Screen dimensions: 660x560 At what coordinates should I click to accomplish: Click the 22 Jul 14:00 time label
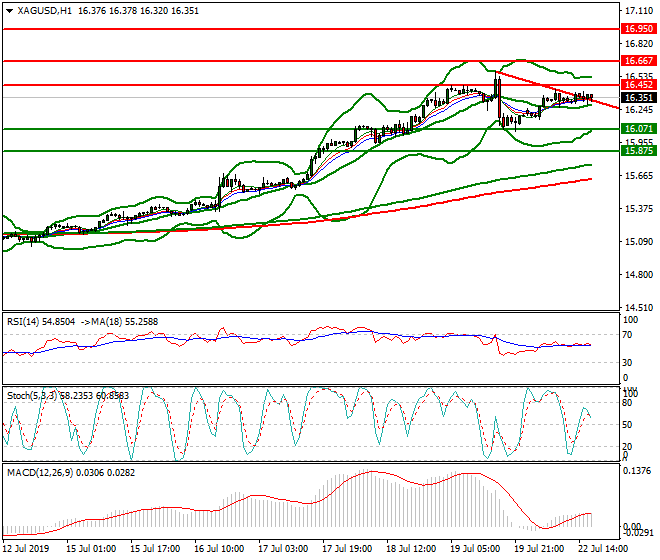point(603,549)
